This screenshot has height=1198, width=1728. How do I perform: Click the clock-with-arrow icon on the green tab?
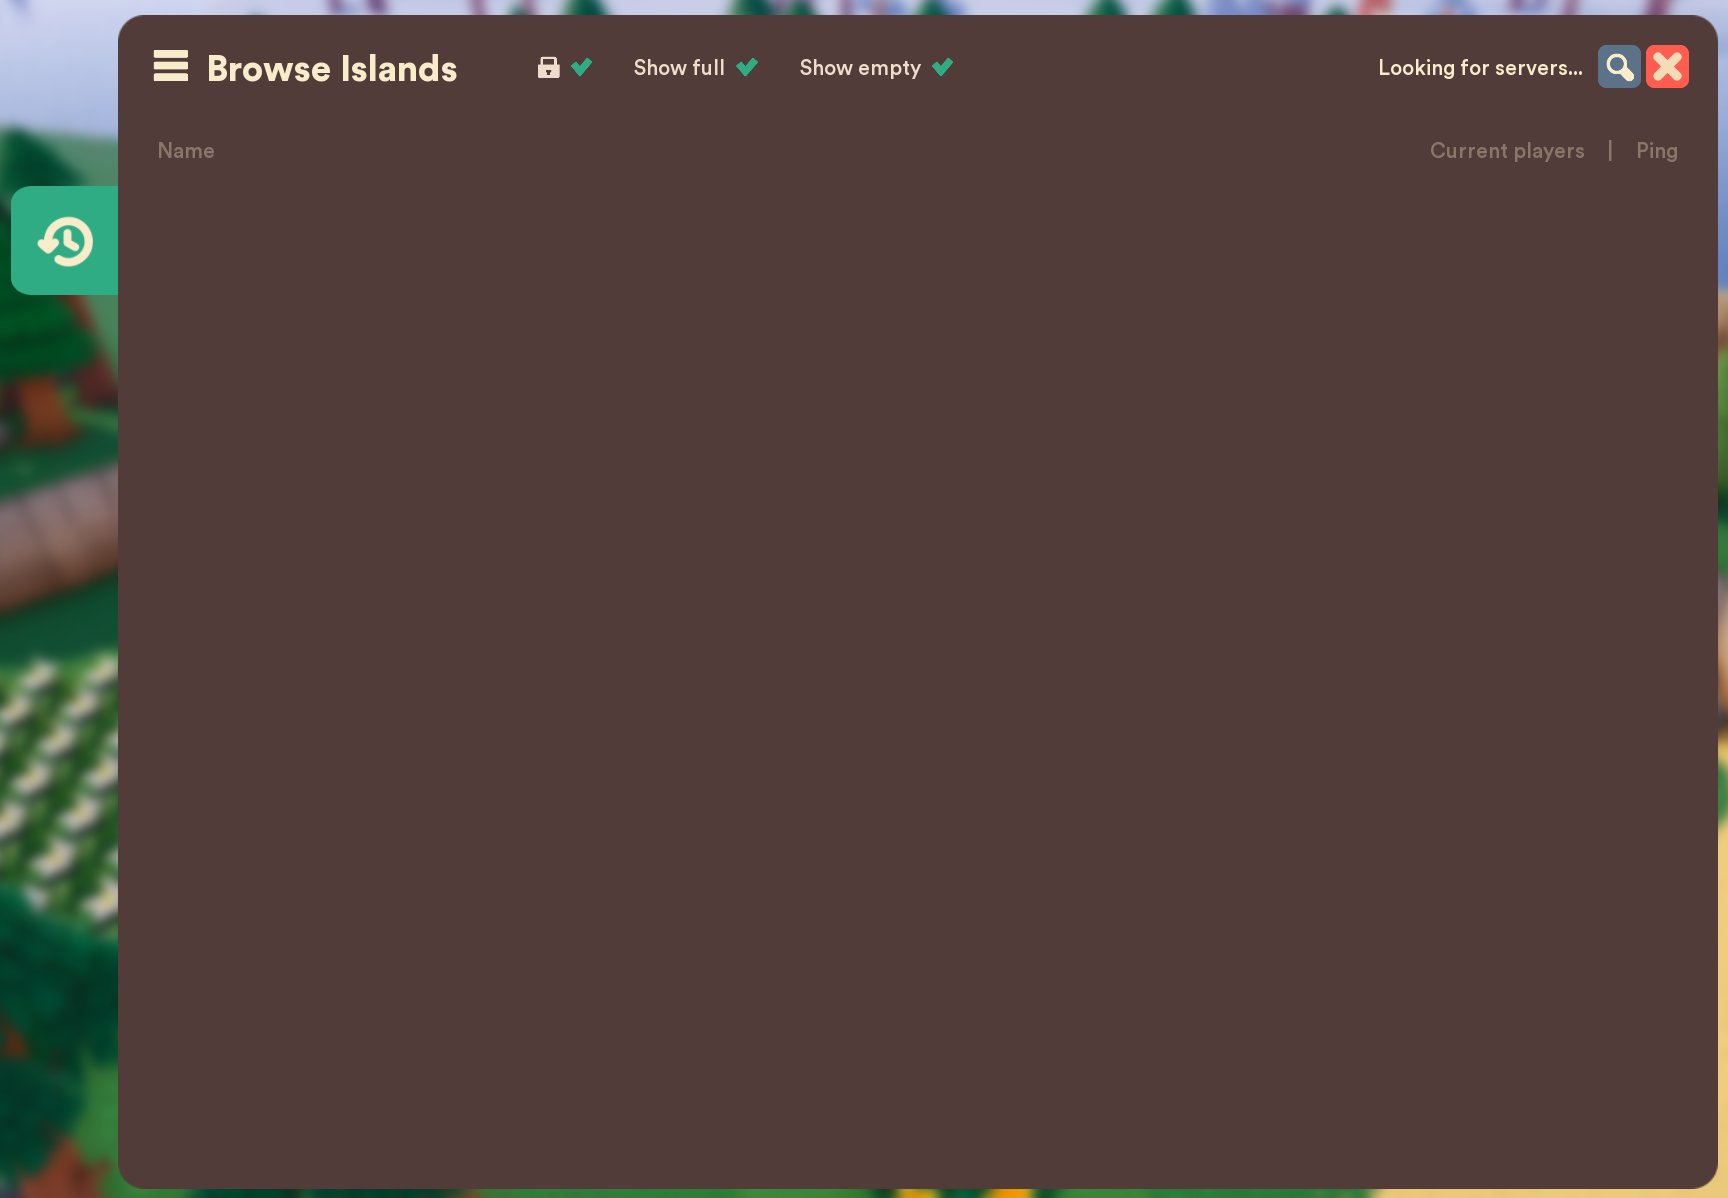tap(64, 240)
